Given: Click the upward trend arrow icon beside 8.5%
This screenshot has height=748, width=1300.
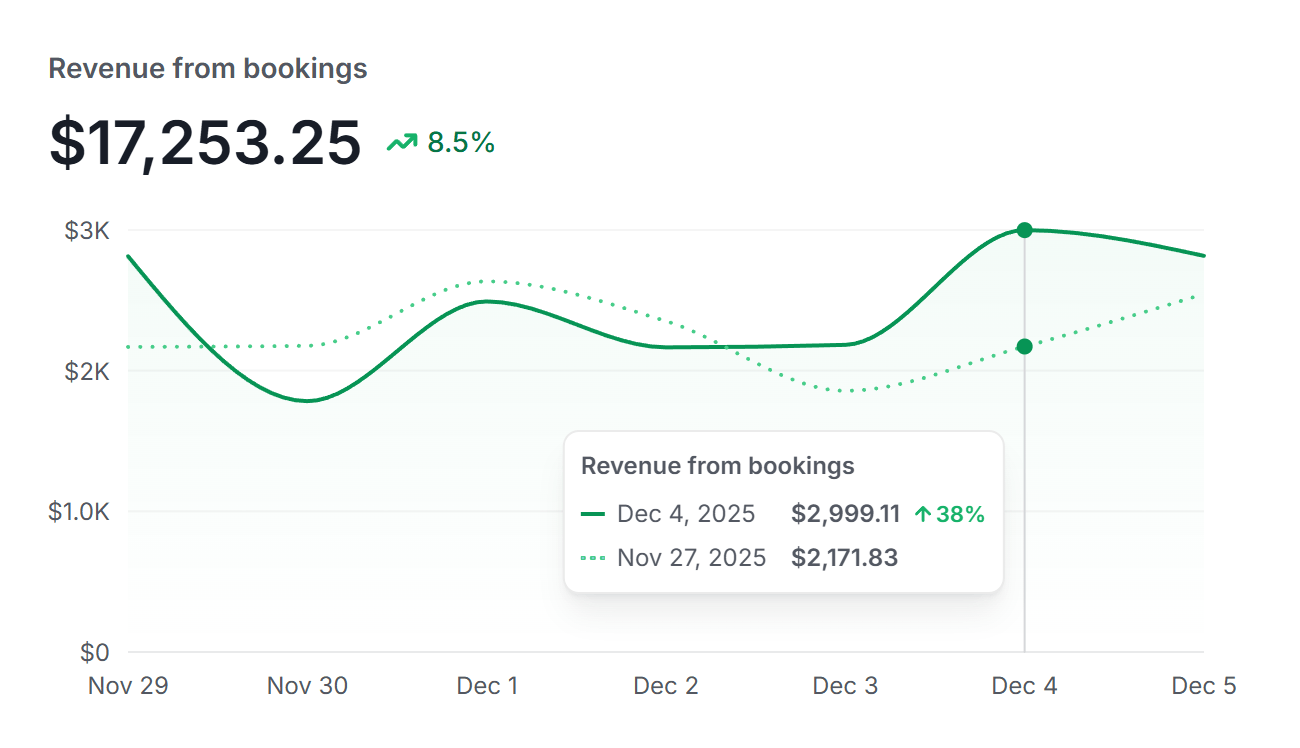Looking at the screenshot, I should (x=402, y=143).
